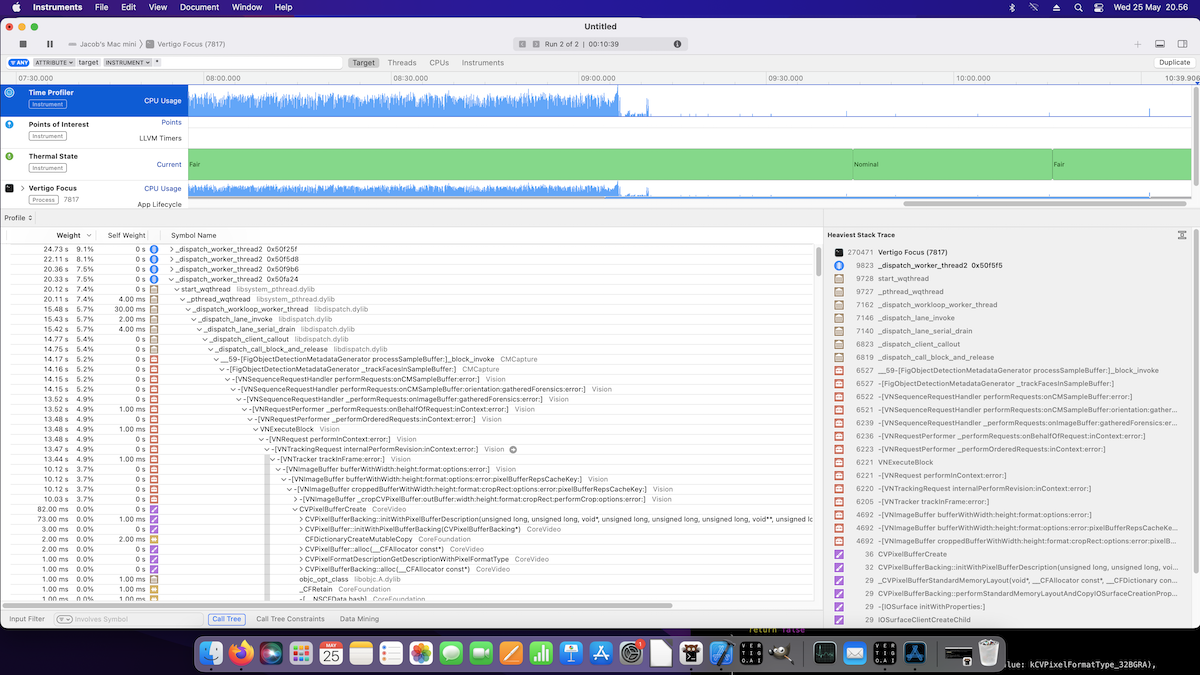This screenshot has width=1200, height=675.
Task: Open Call Tree Constraints
Action: 290,619
